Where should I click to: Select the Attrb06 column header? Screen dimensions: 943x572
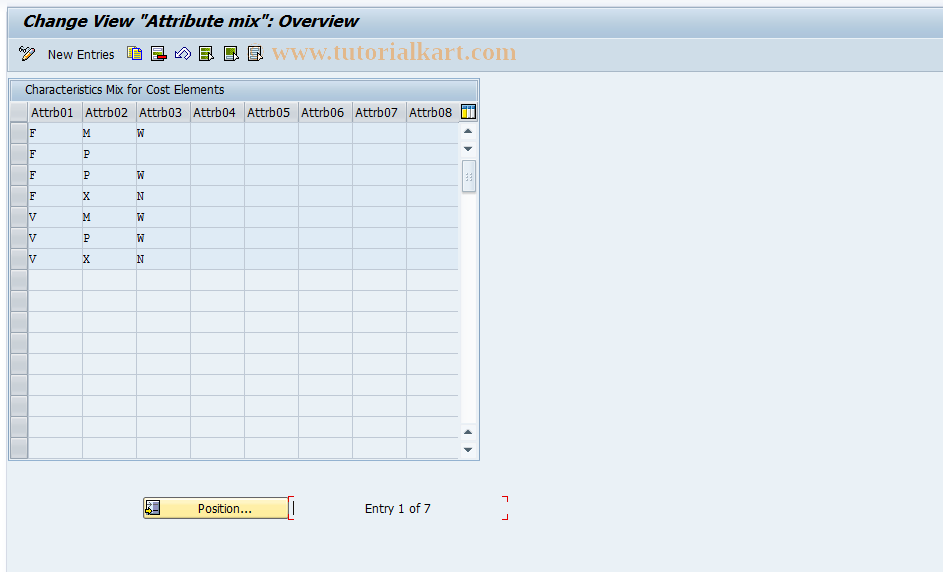(x=325, y=112)
